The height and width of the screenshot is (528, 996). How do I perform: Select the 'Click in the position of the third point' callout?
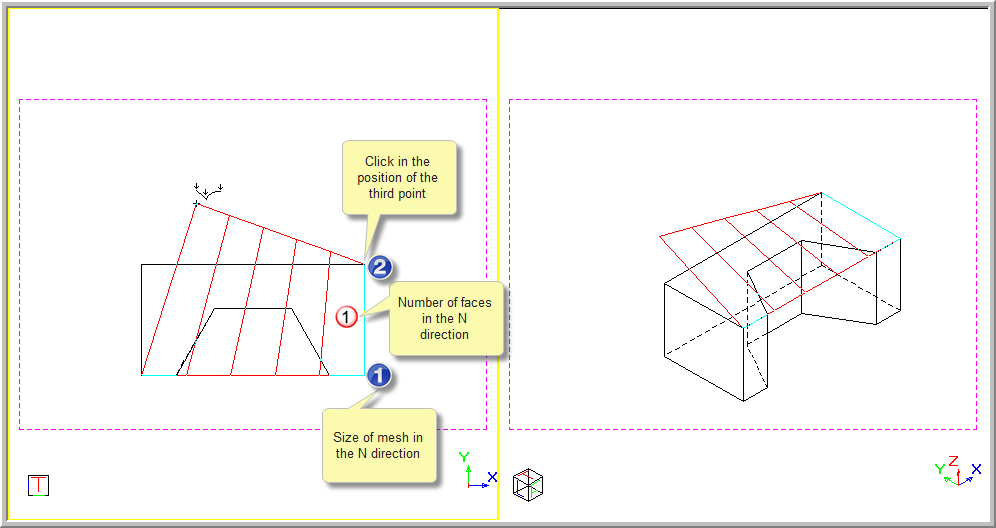pos(399,177)
